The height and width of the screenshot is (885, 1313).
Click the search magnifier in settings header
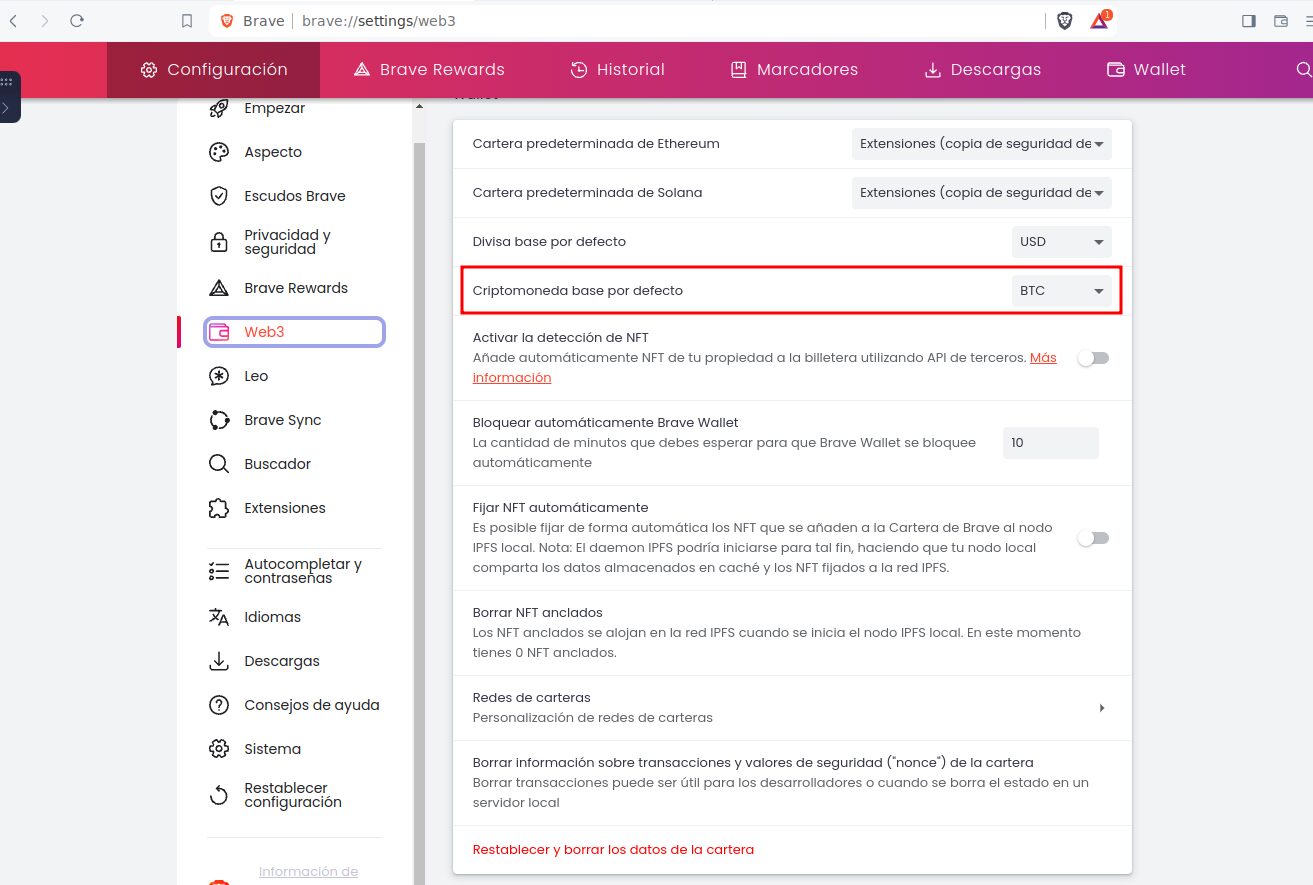coord(1303,69)
